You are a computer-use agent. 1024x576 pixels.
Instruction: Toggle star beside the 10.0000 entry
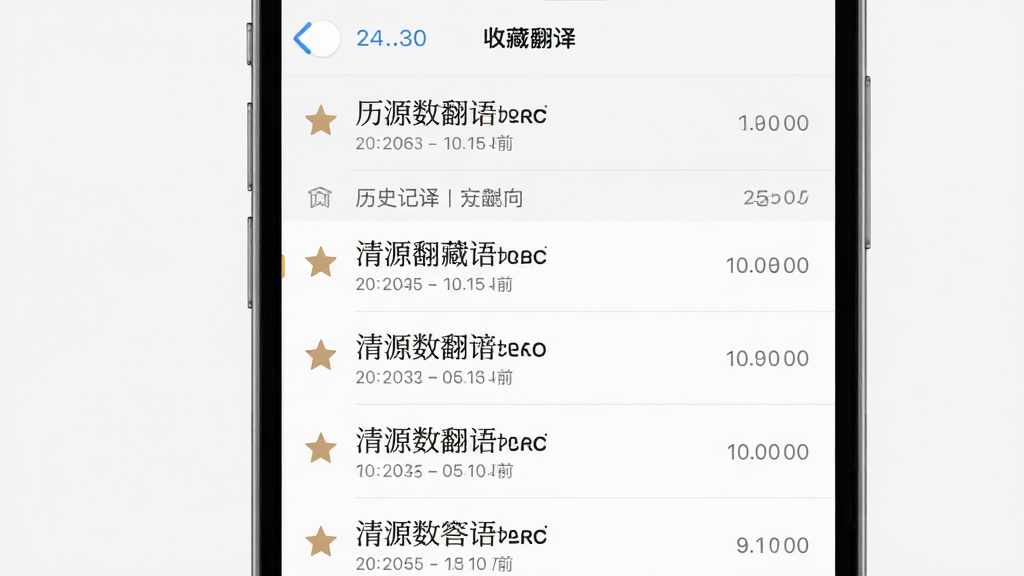click(x=321, y=448)
